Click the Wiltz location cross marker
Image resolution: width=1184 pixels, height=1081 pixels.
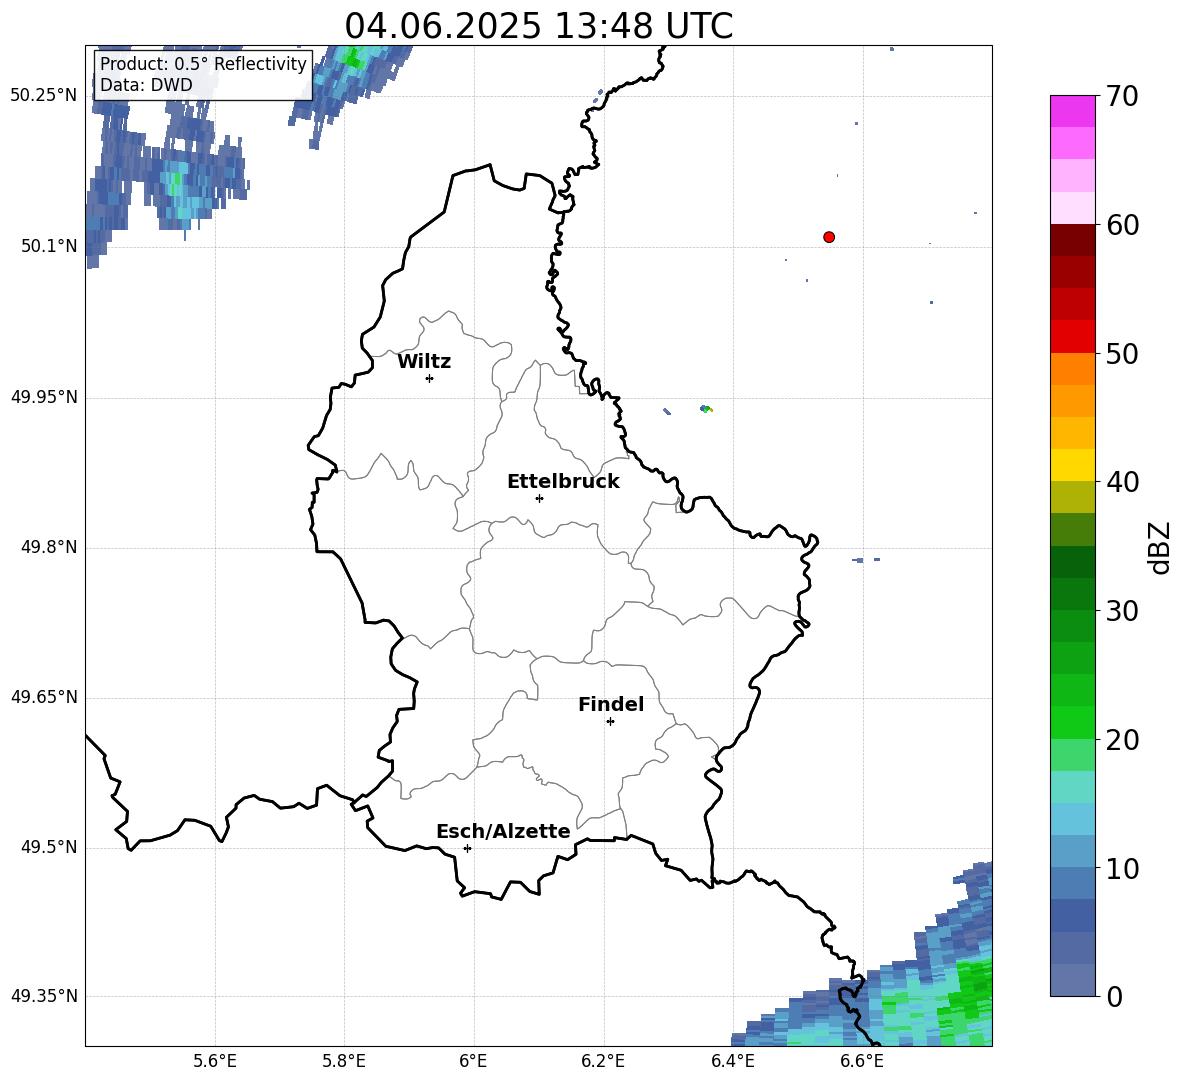tap(430, 378)
